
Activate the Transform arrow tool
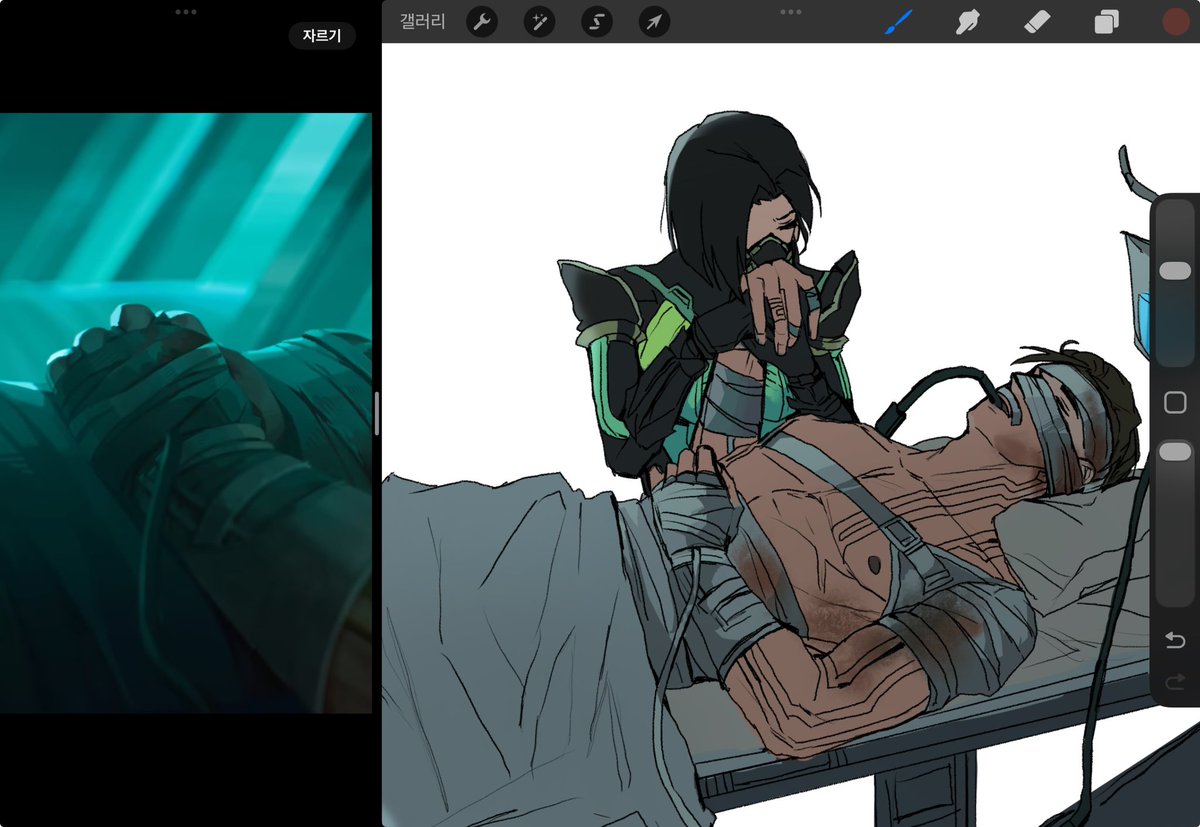click(654, 22)
